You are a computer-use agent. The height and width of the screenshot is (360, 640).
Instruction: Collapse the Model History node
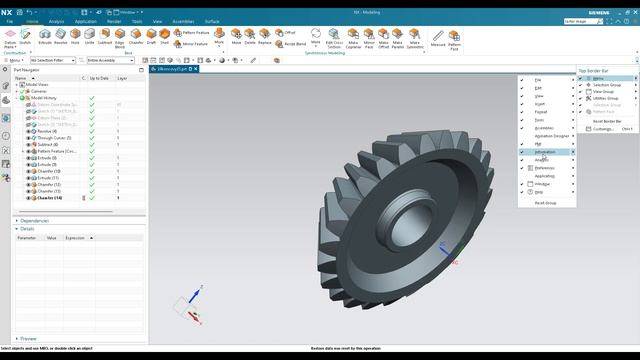coord(17,98)
